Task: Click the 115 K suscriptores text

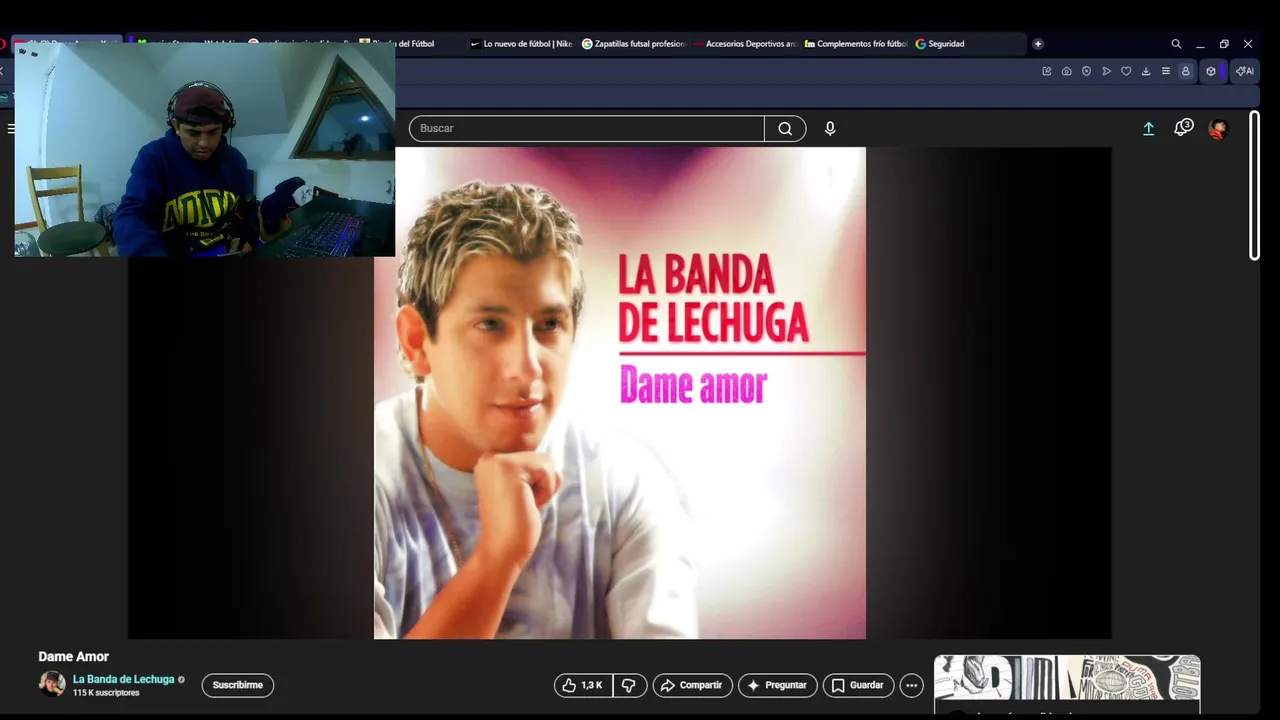Action: pos(106,693)
